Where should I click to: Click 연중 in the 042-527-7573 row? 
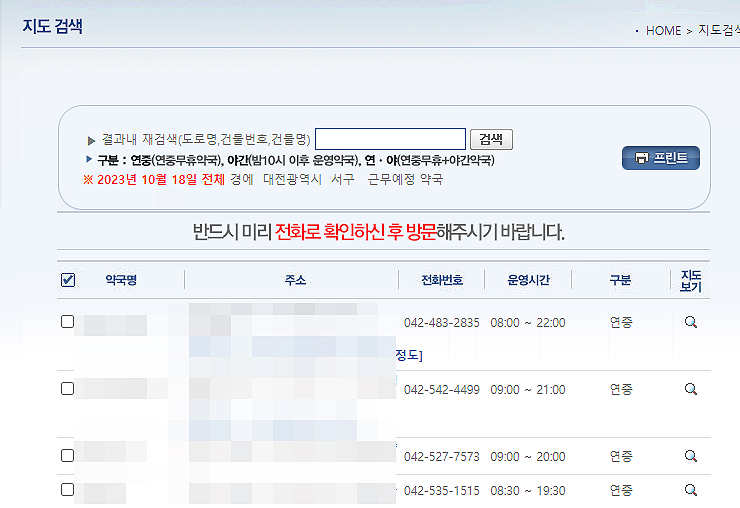[621, 457]
